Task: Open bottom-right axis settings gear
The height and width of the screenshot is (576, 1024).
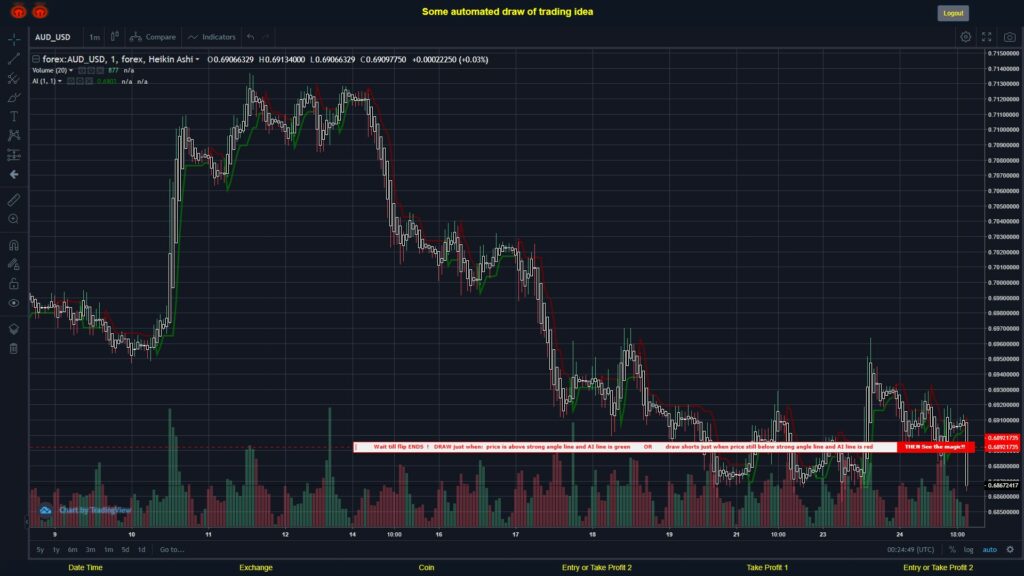Action: coord(1010,550)
